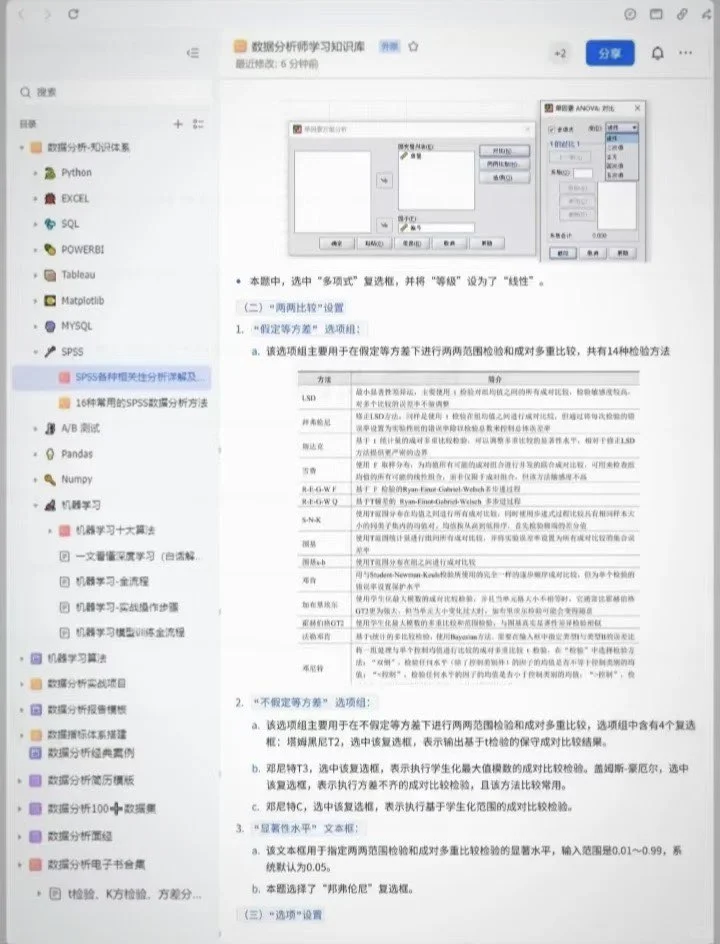The height and width of the screenshot is (944, 720).
Task: Click the （三）"选项"设置 heading
Action: 282,914
